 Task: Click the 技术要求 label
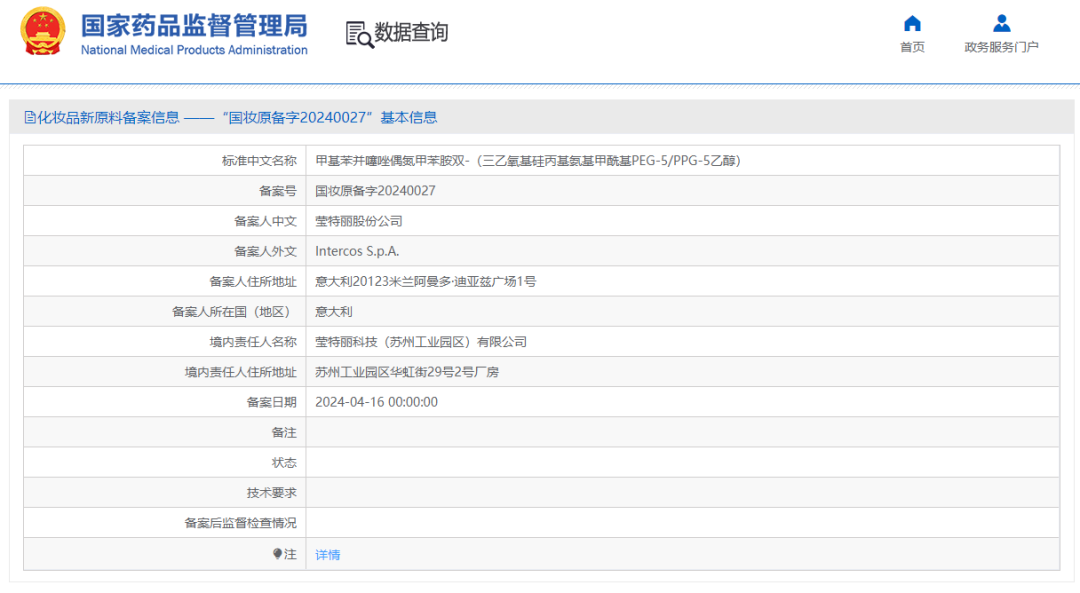[x=271, y=493]
